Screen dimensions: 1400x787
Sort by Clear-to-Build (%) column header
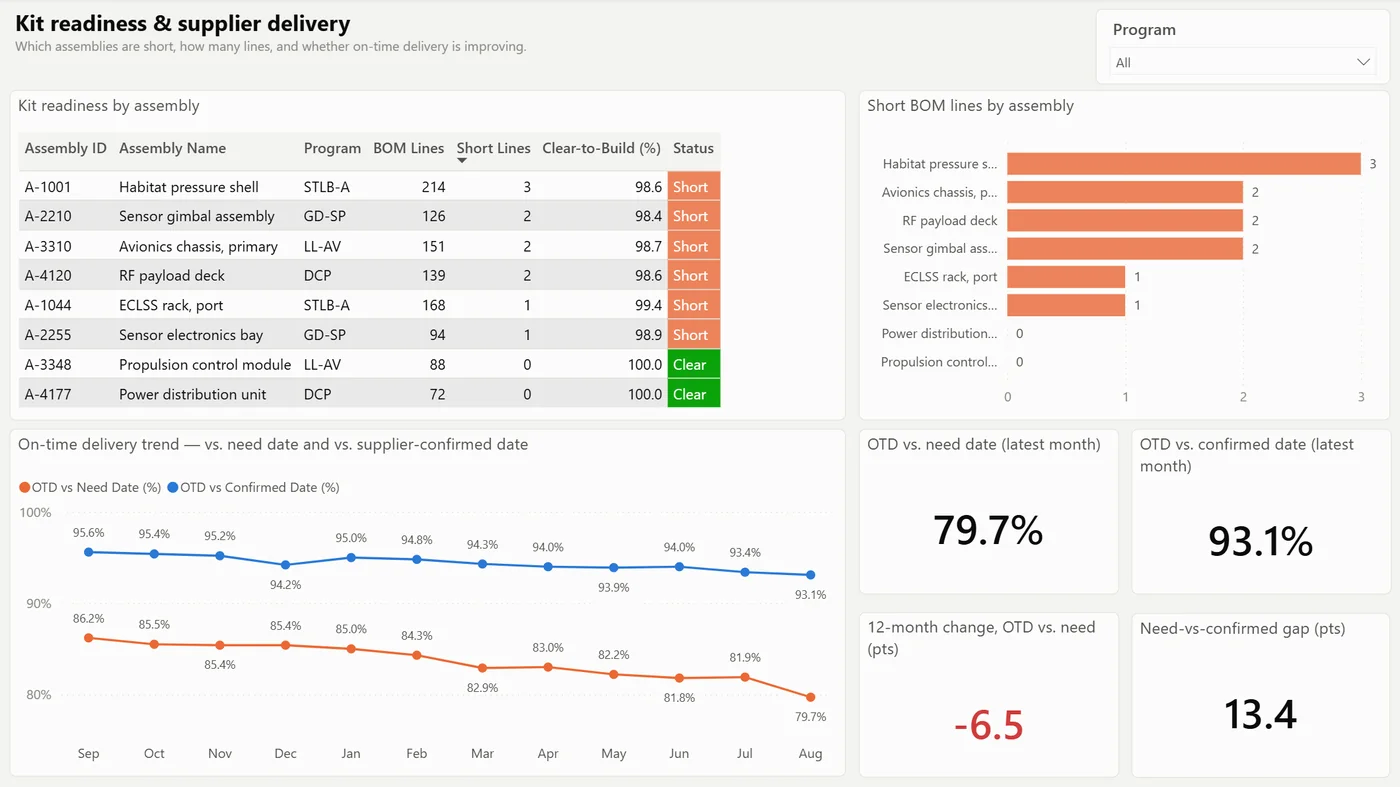point(601,148)
